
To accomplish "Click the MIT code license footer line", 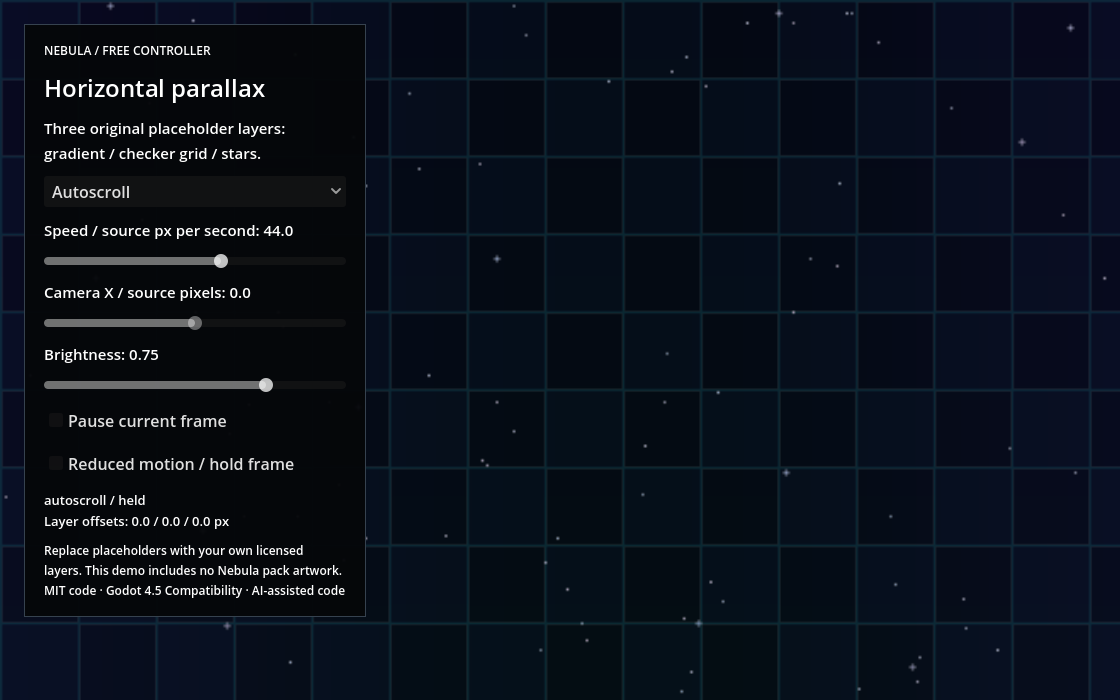I will pyautogui.click(x=194, y=591).
